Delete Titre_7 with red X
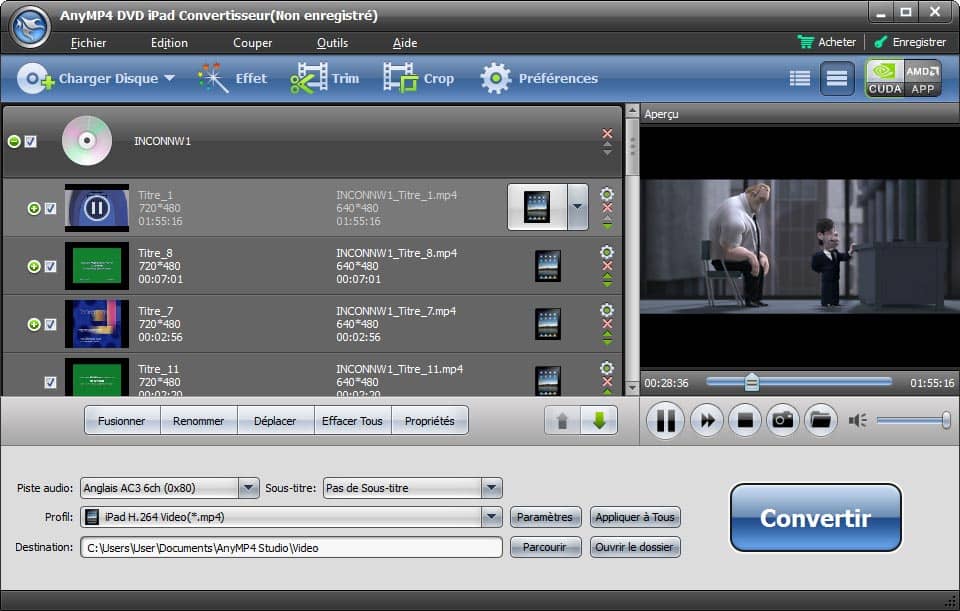The width and height of the screenshot is (960, 611). (607, 324)
